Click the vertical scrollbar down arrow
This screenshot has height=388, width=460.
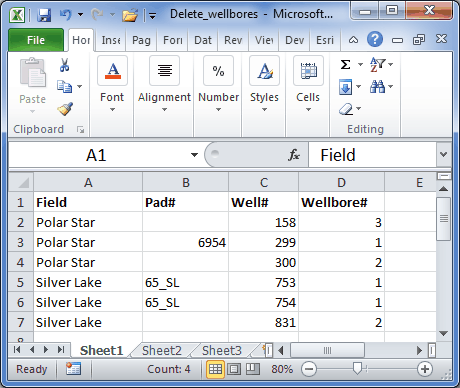[x=444, y=333]
